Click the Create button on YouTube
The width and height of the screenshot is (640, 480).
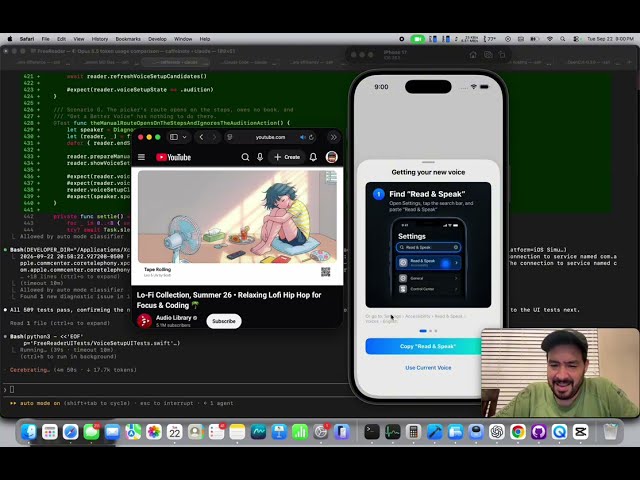(287, 157)
